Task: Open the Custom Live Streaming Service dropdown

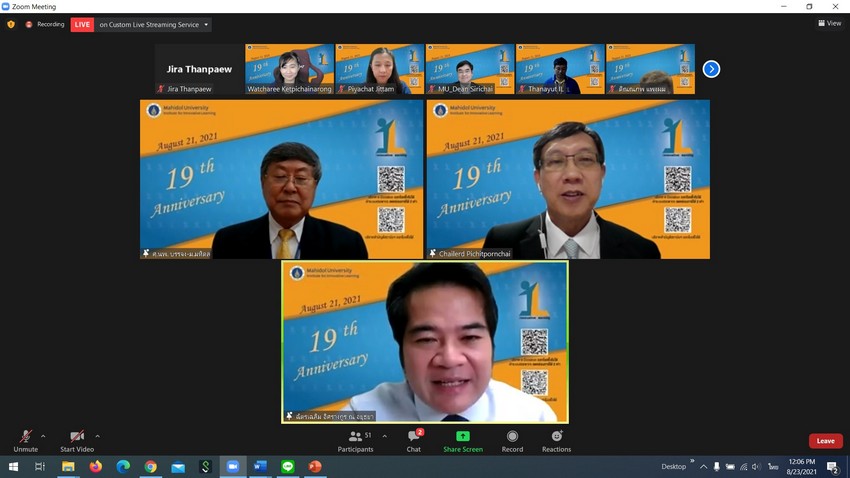Action: [x=154, y=25]
